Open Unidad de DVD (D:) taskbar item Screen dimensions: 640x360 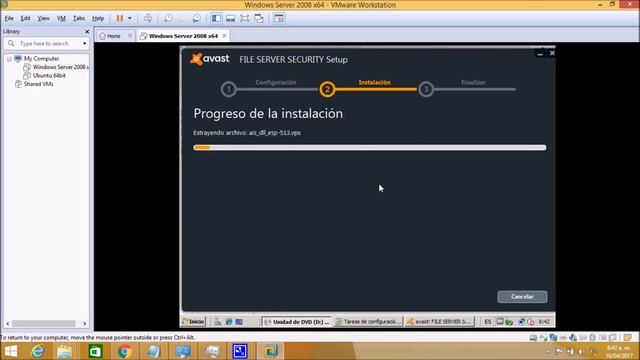tap(297, 322)
